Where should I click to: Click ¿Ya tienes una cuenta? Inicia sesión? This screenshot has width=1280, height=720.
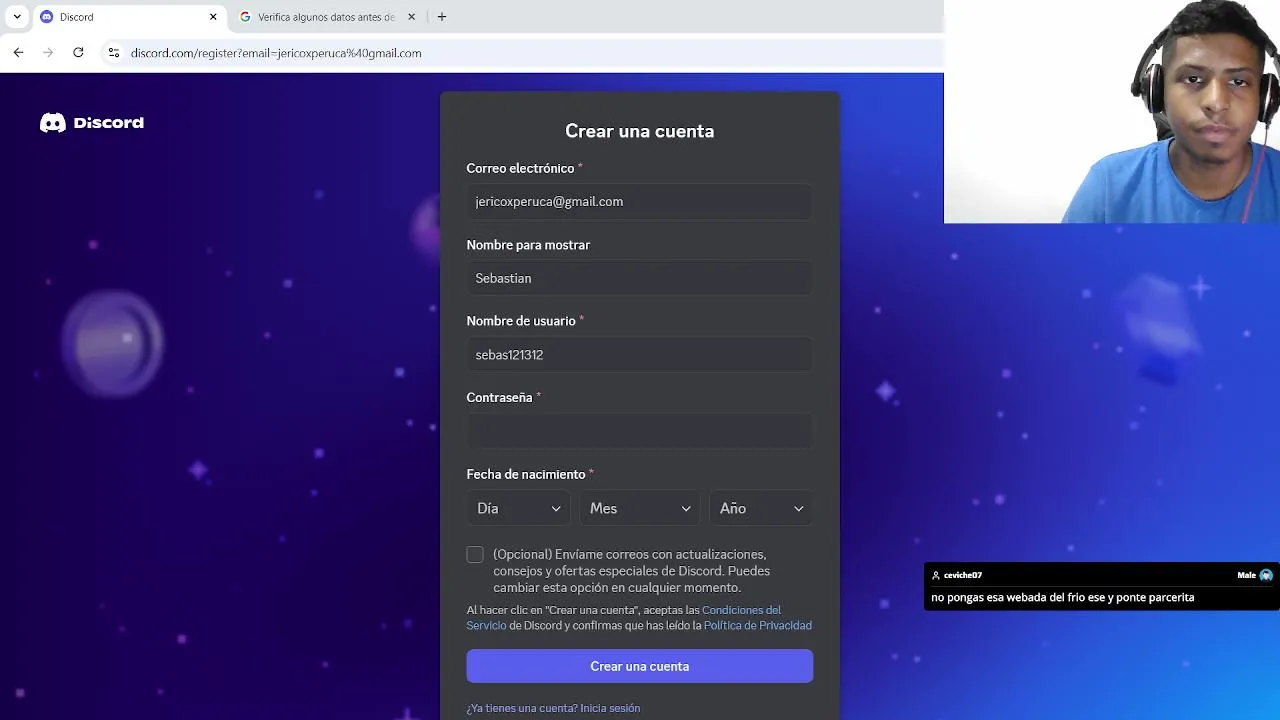click(x=553, y=708)
